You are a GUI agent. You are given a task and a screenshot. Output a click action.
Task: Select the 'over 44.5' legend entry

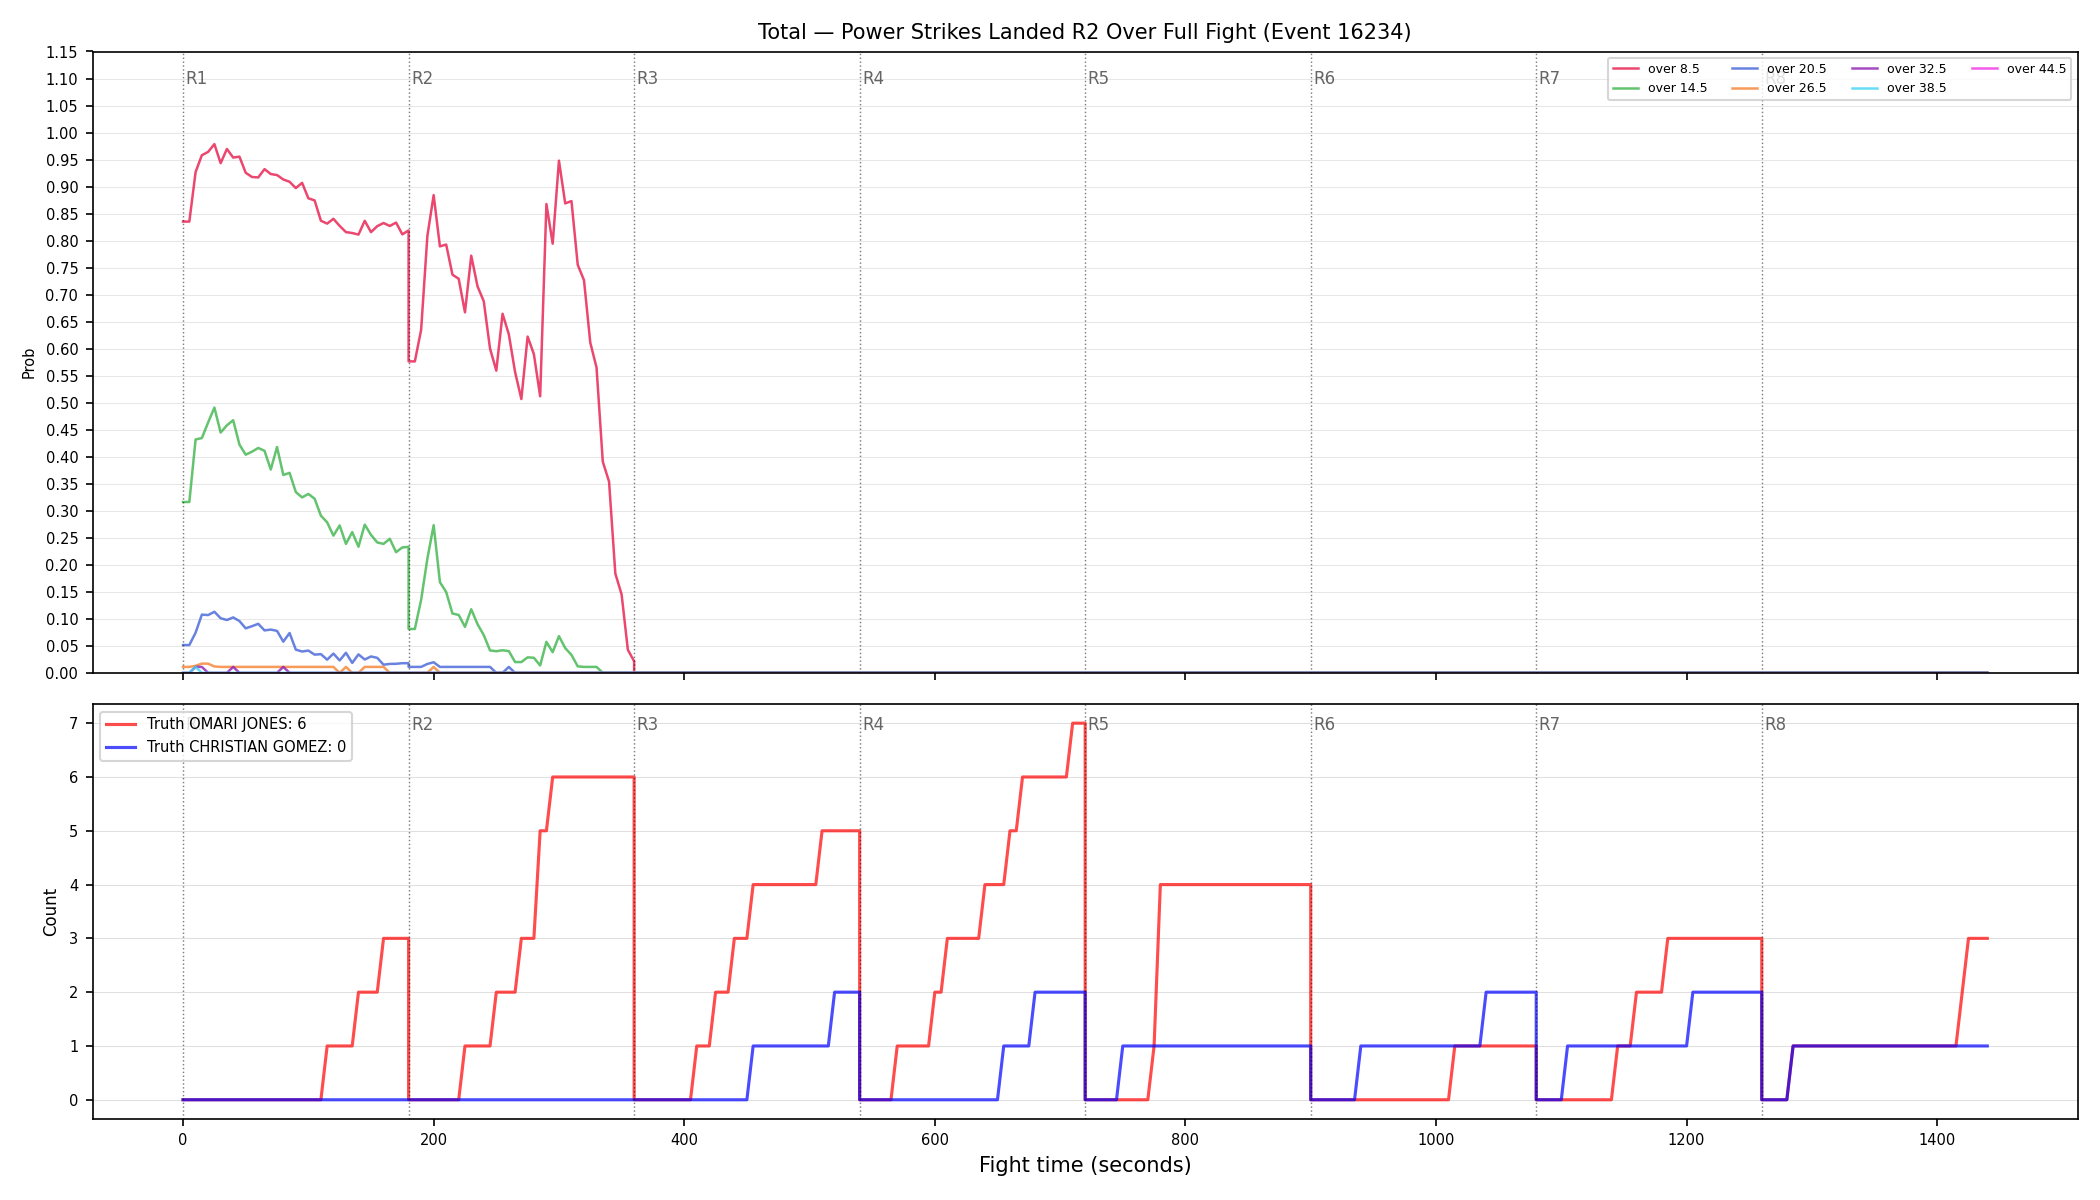coord(2018,69)
